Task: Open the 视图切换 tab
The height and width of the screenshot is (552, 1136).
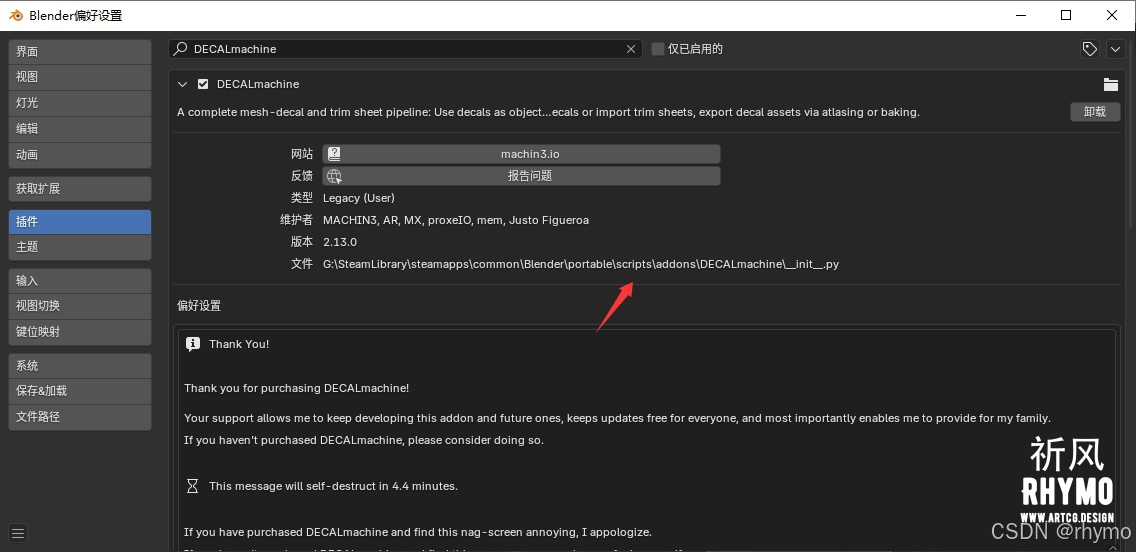Action: pyautogui.click(x=80, y=306)
